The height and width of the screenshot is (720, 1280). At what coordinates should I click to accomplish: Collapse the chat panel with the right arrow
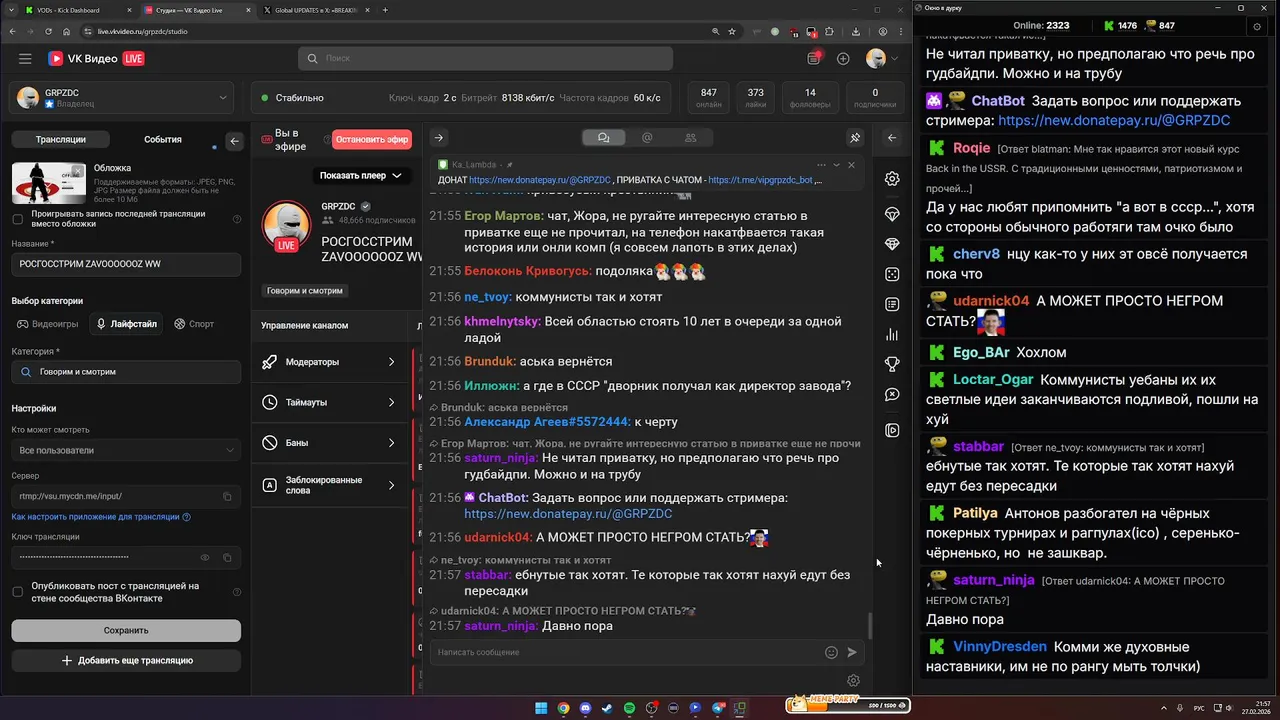[438, 138]
